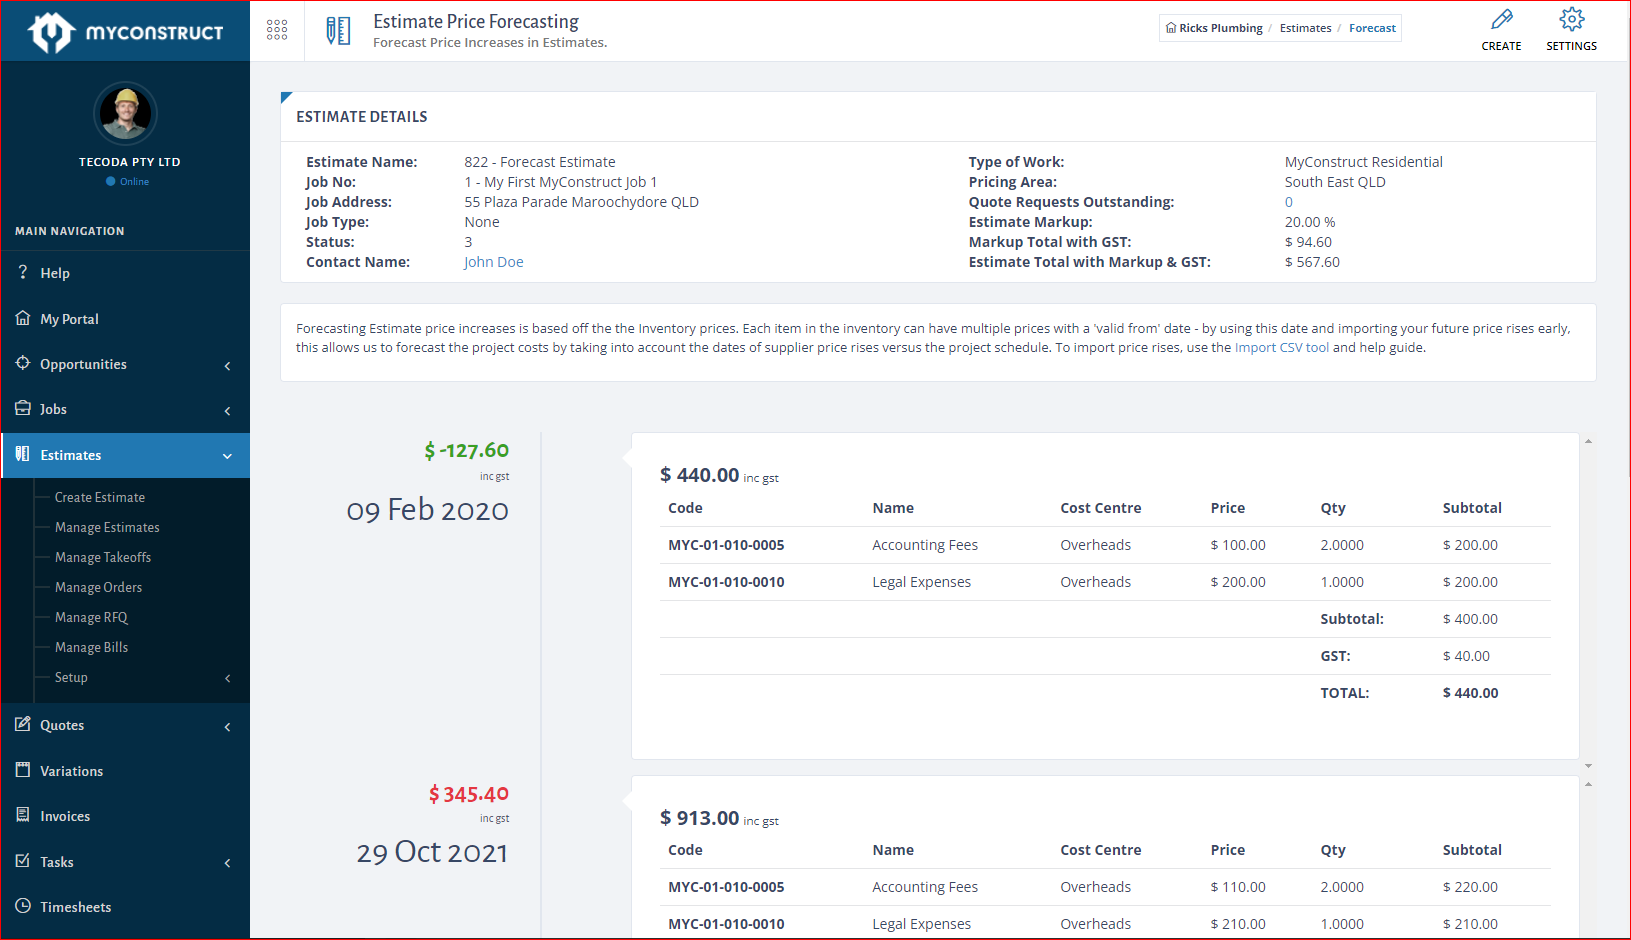Click the Tasks checkbox icon
This screenshot has height=940, width=1631.
pos(23,861)
